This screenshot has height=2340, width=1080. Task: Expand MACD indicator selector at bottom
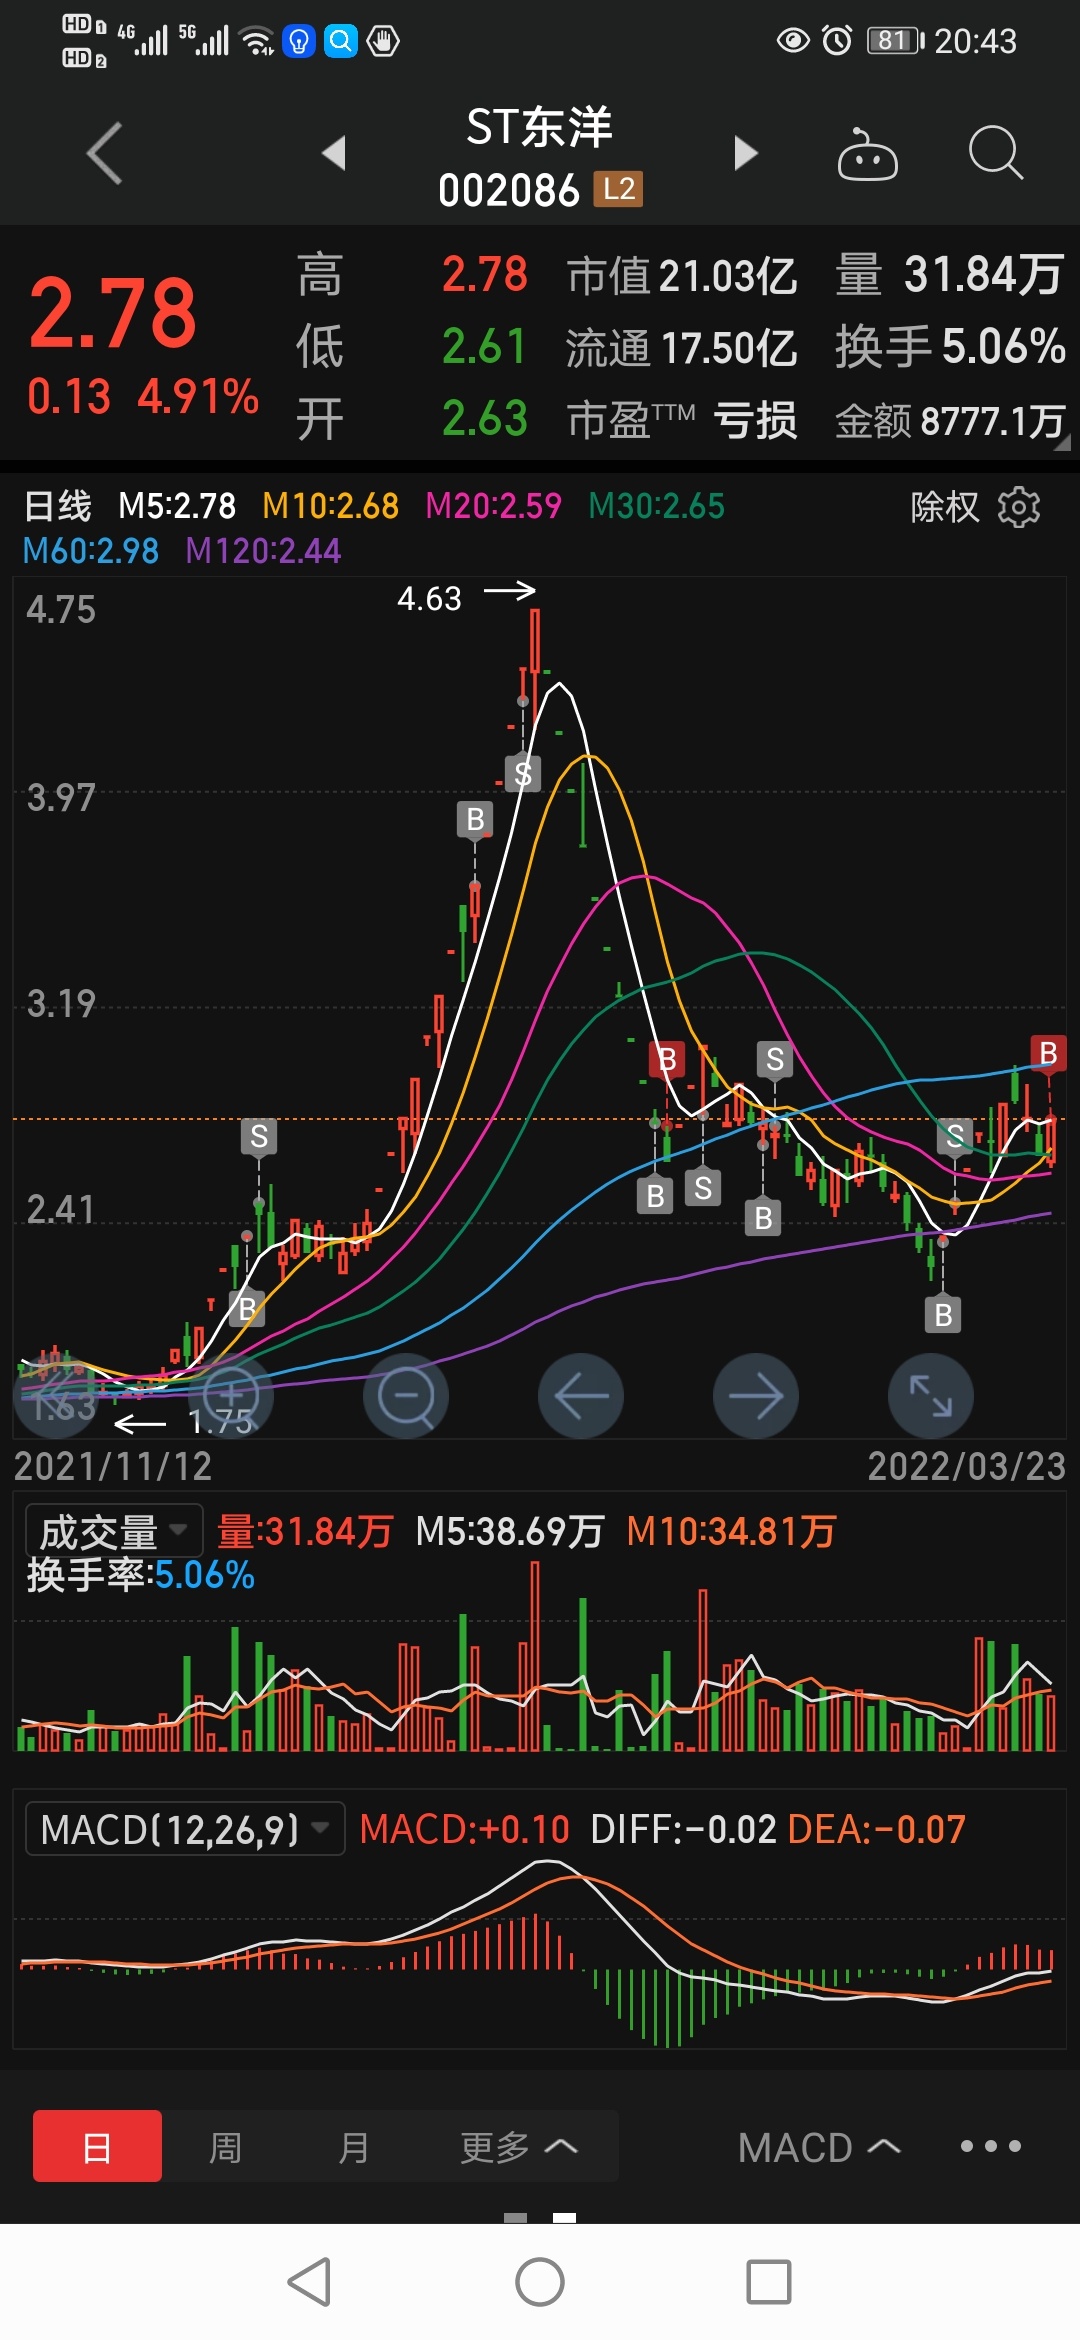819,2147
